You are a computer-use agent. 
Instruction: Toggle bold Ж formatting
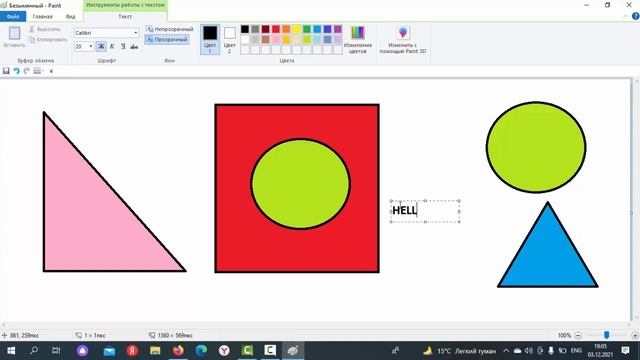point(101,47)
